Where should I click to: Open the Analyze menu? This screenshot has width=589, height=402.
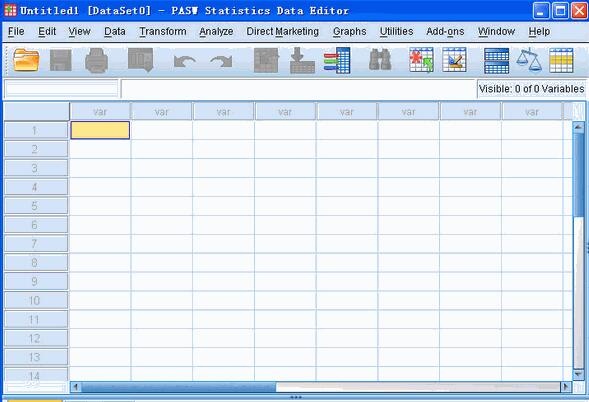[x=216, y=32]
